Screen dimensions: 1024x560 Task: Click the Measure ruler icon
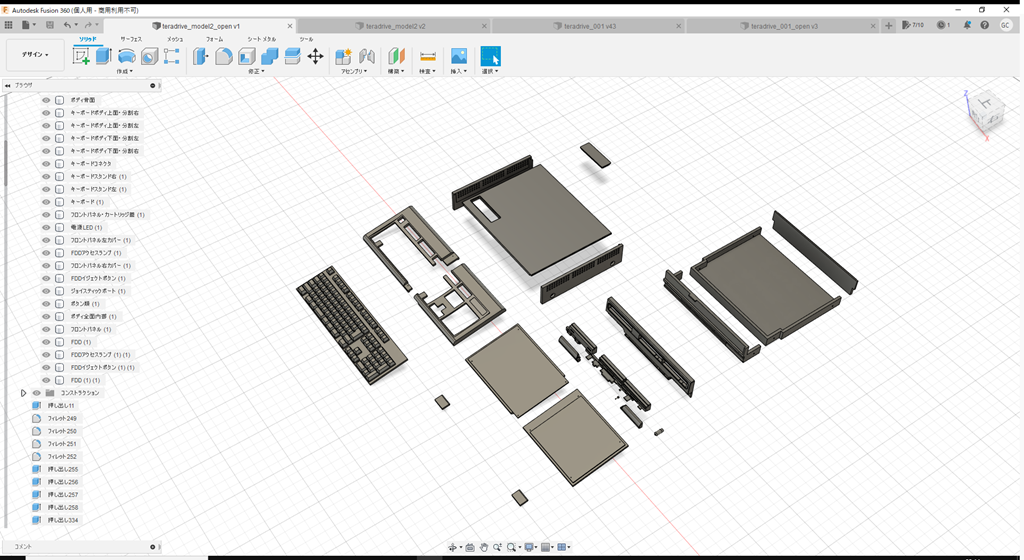click(427, 57)
